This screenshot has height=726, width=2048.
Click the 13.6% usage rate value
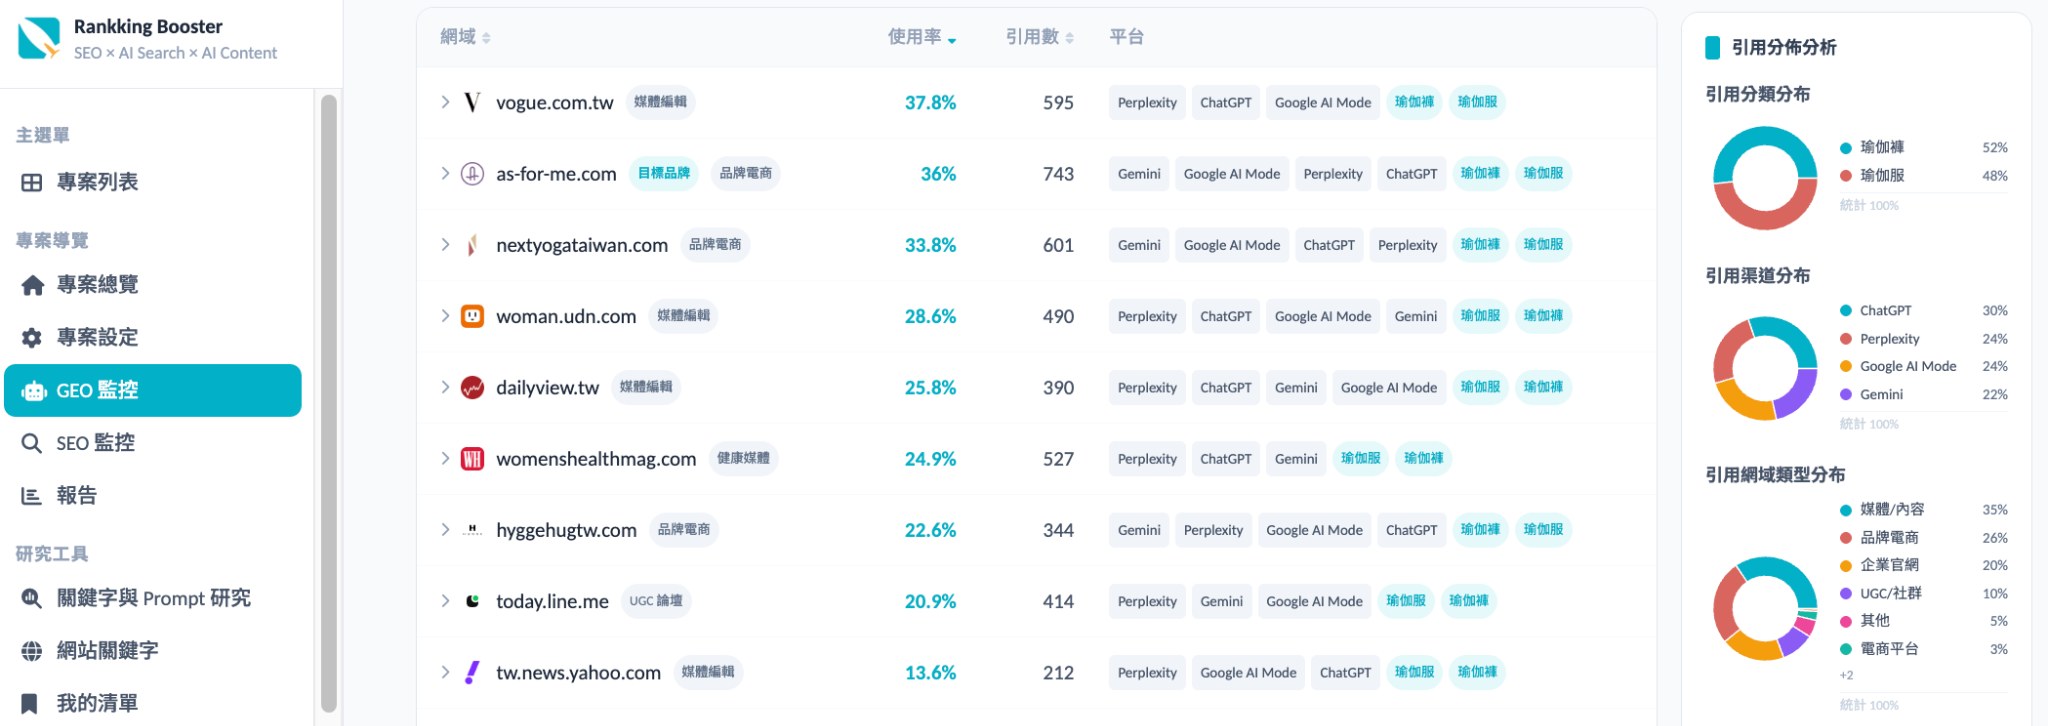pyautogui.click(x=930, y=673)
